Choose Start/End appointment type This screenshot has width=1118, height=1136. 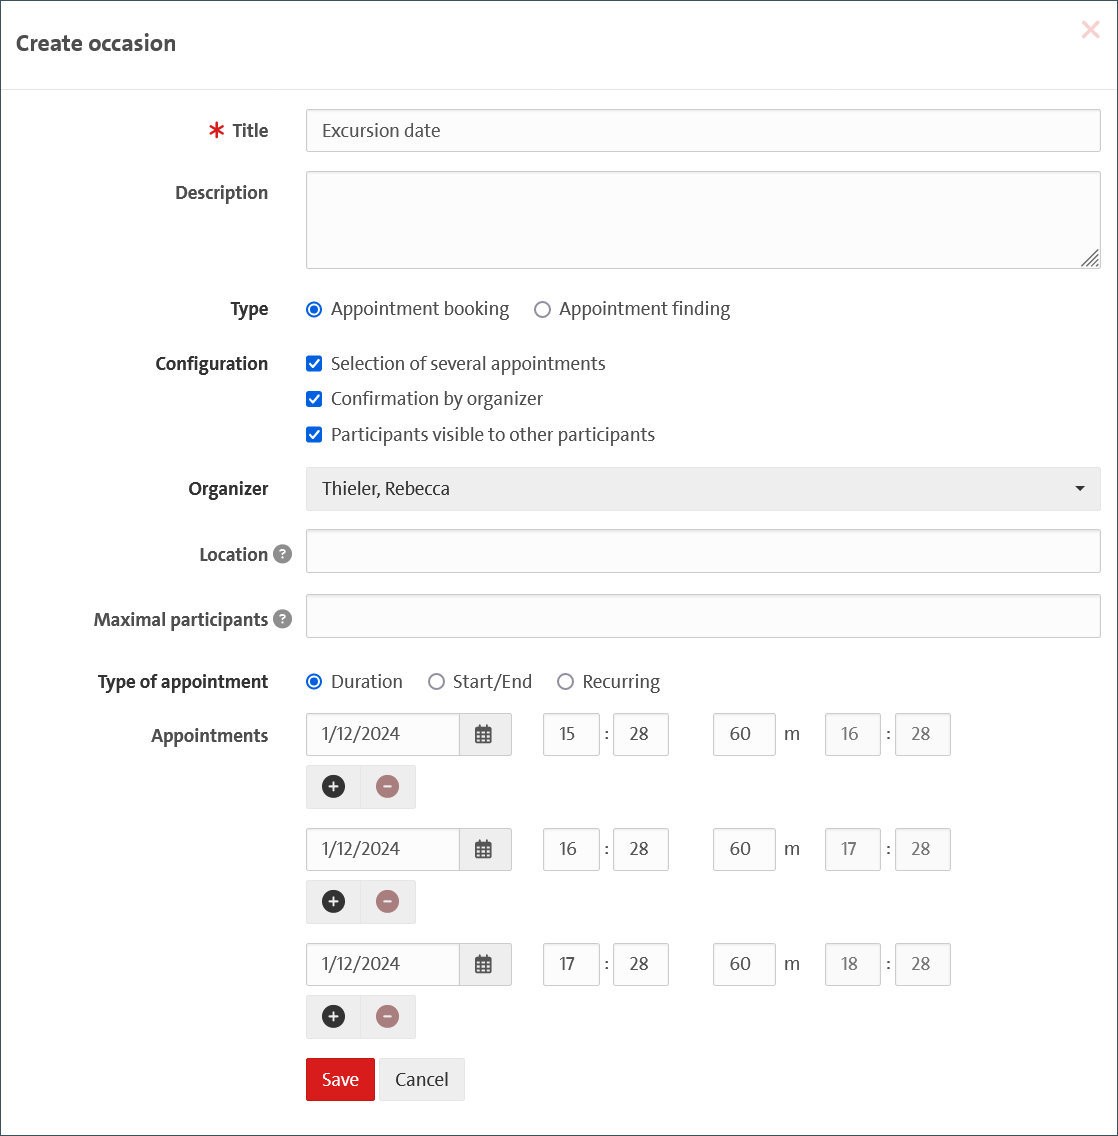pos(436,682)
